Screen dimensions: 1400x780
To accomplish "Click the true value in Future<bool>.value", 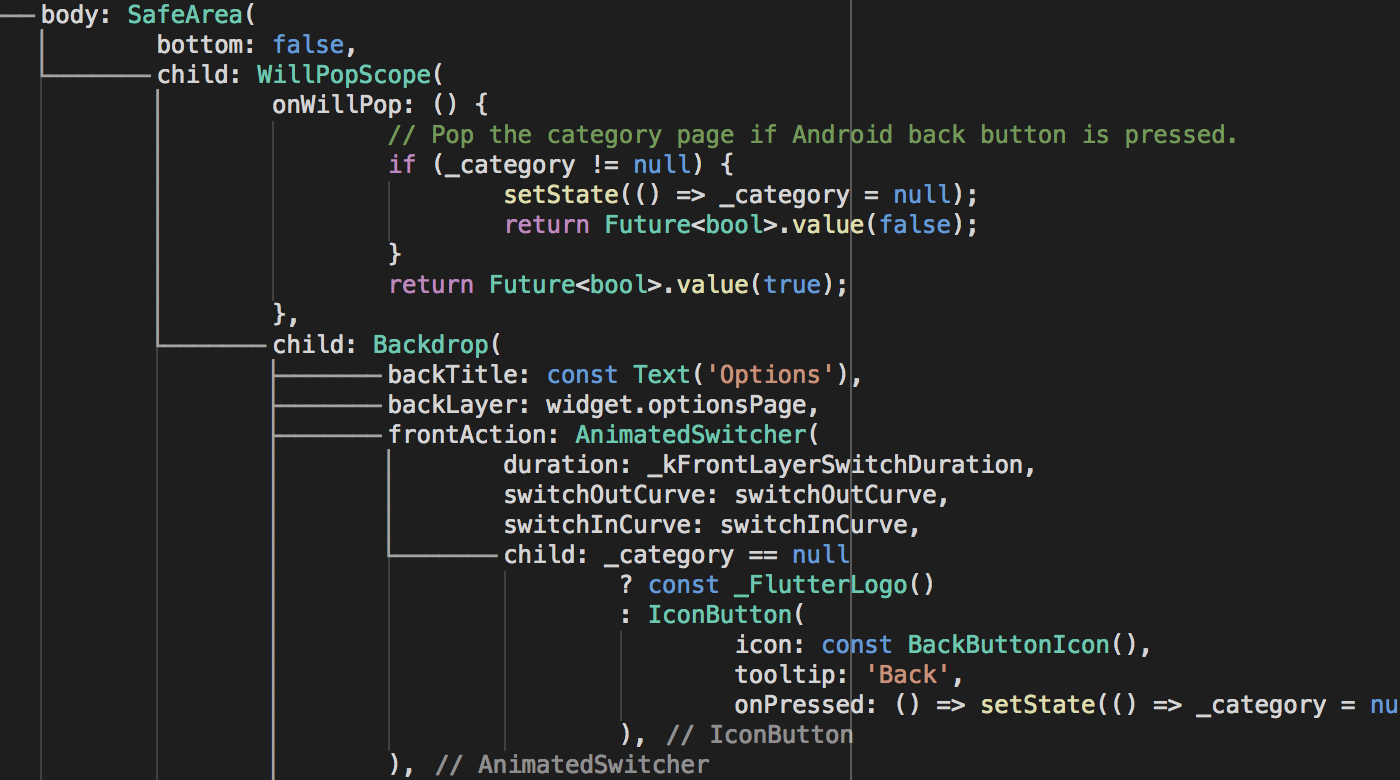I will (x=791, y=285).
